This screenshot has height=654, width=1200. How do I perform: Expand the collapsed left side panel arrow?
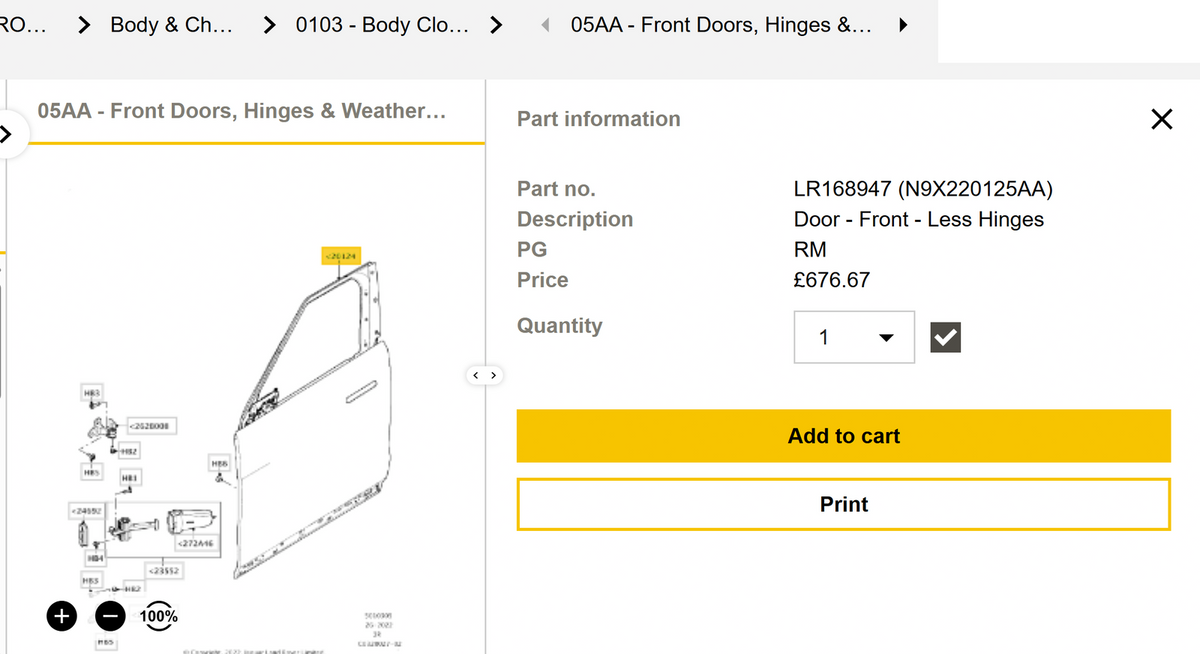[5, 133]
